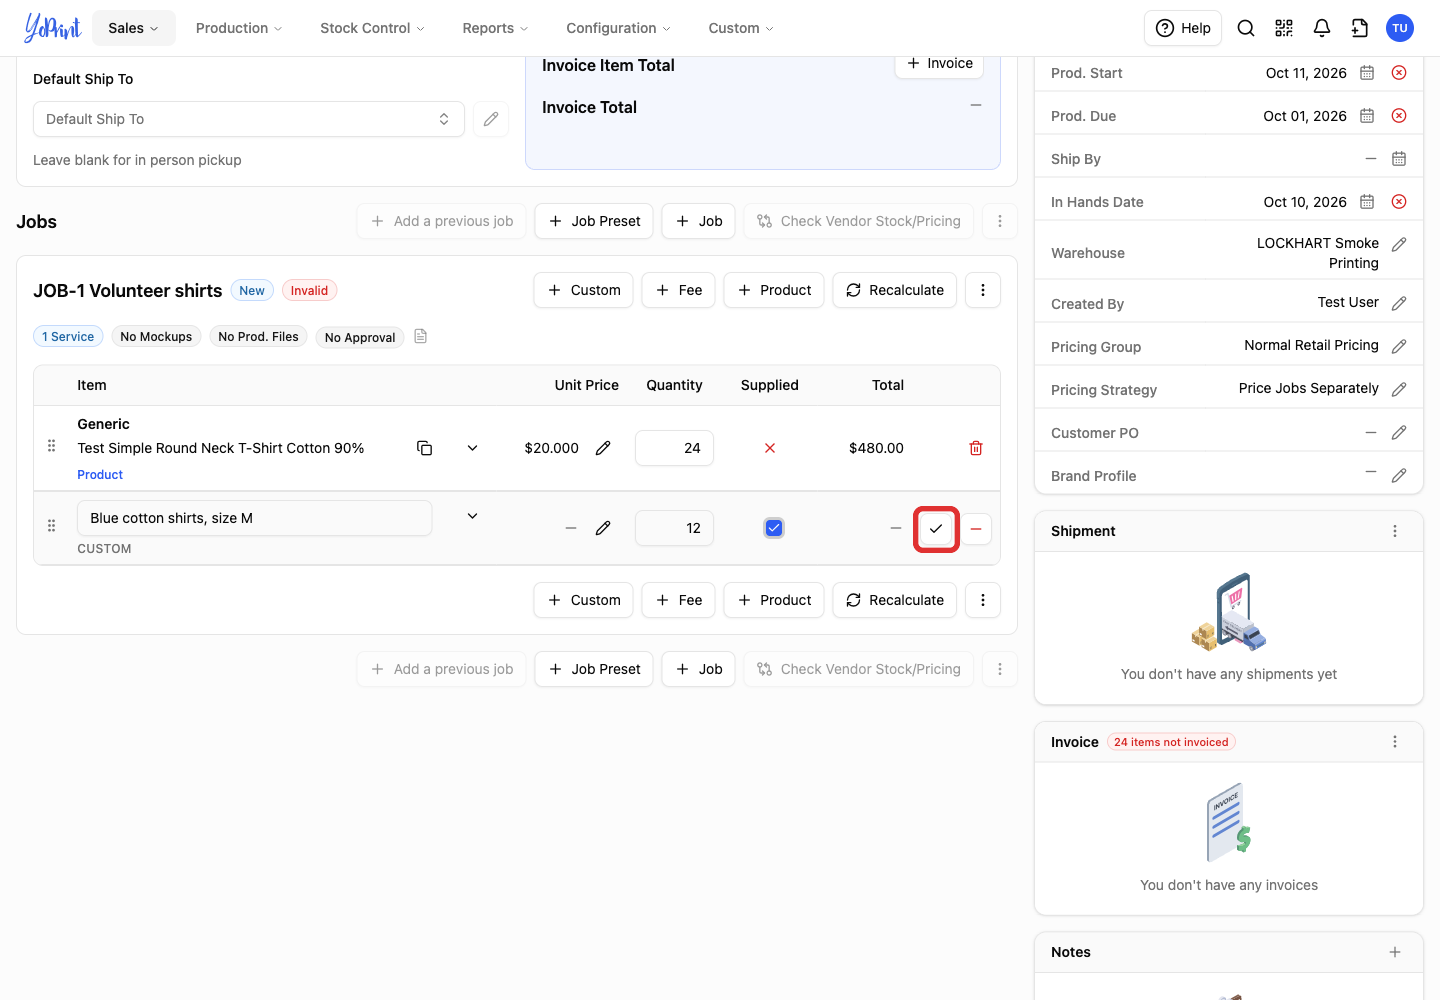The width and height of the screenshot is (1440, 1000).
Task: Edit Pricing Group with pencil icon
Action: [x=1399, y=346]
